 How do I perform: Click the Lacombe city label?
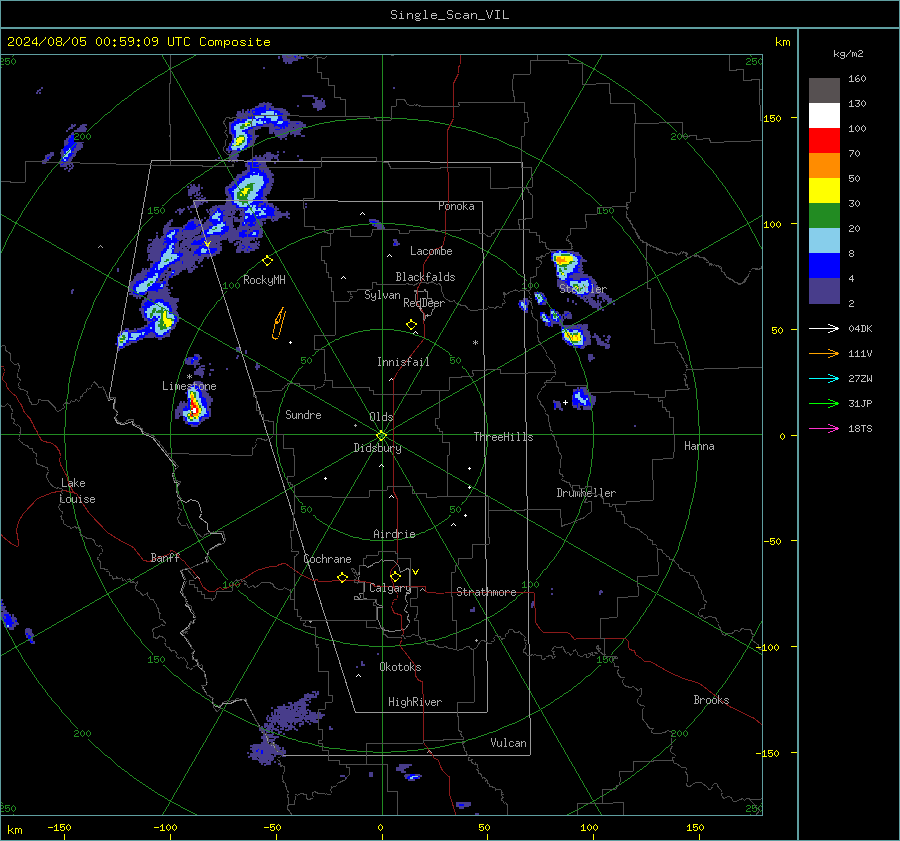tap(431, 251)
